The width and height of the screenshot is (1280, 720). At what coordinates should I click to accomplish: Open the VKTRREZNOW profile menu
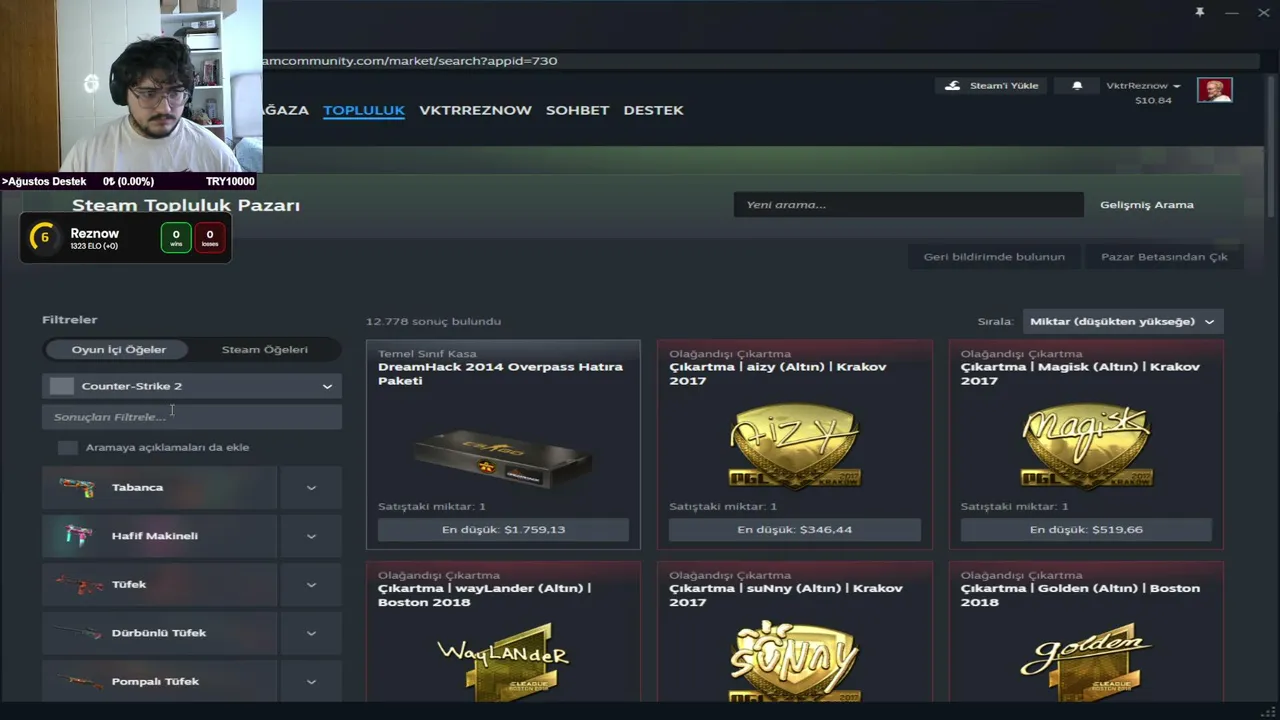point(475,110)
